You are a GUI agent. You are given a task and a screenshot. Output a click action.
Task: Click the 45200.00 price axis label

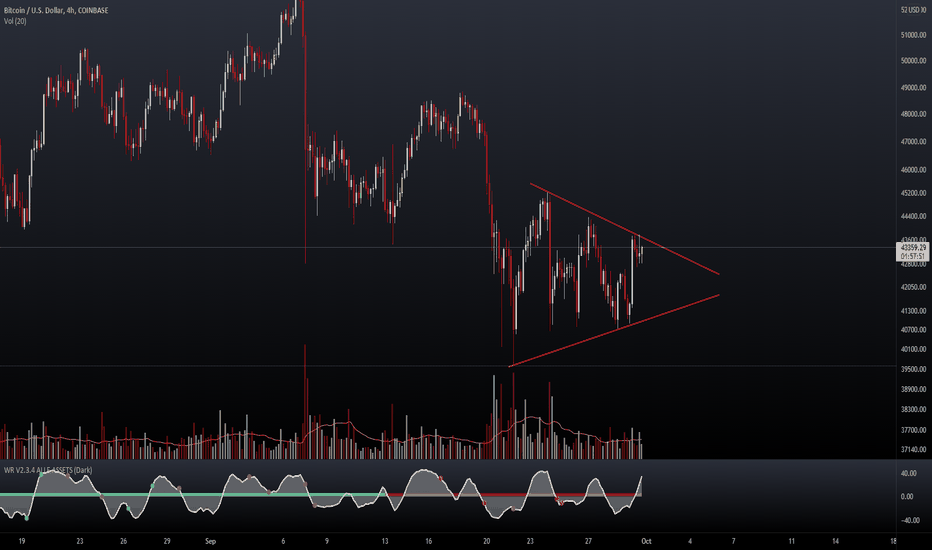(913, 193)
